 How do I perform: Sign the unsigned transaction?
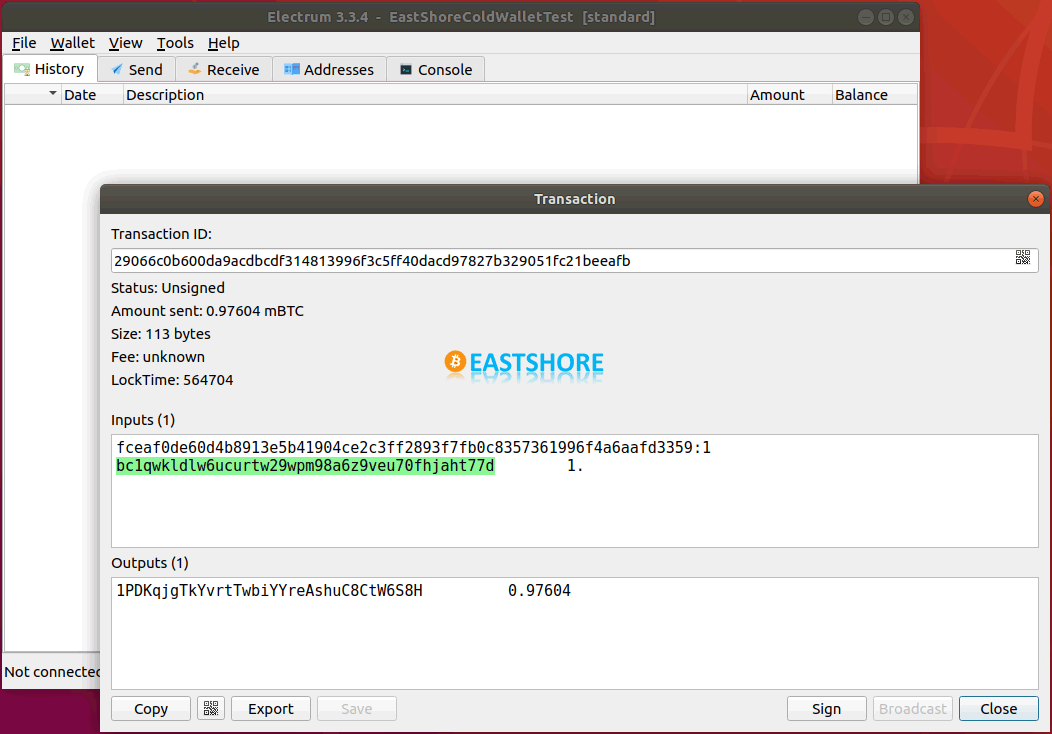tap(827, 709)
